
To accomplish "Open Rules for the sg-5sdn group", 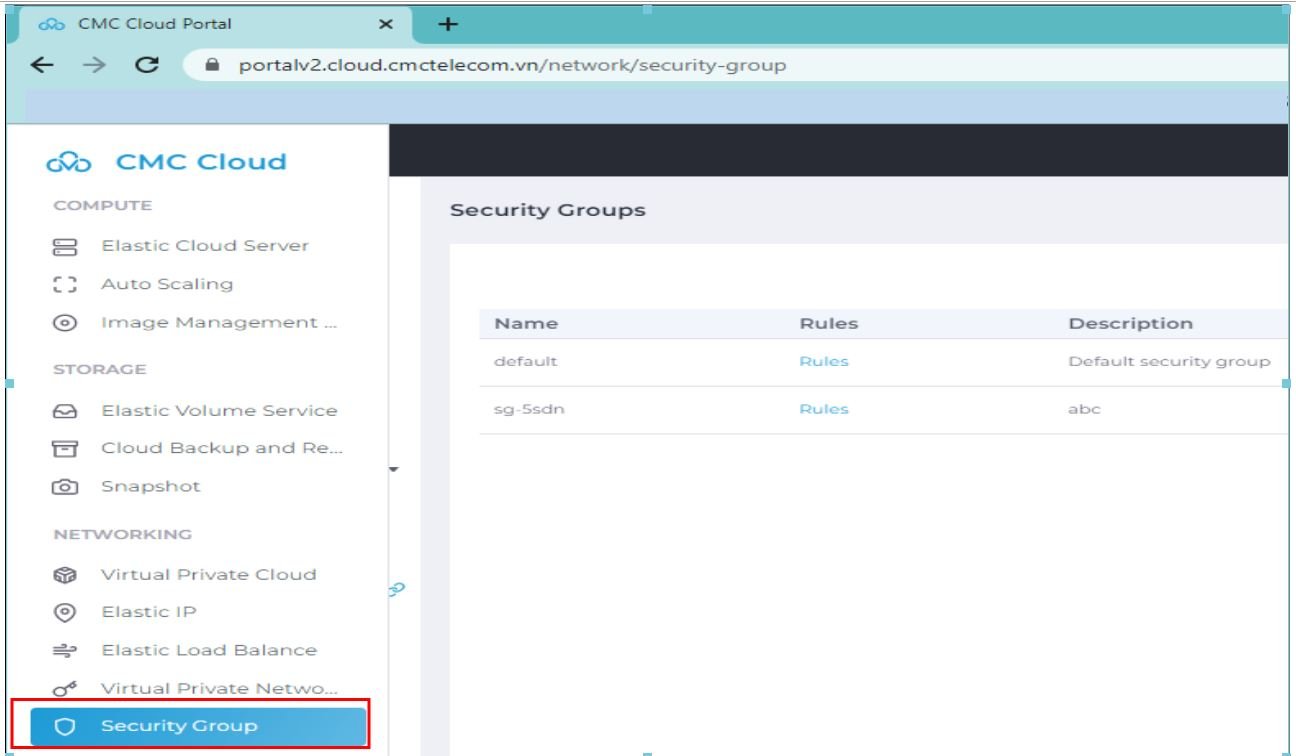I will tap(823, 409).
